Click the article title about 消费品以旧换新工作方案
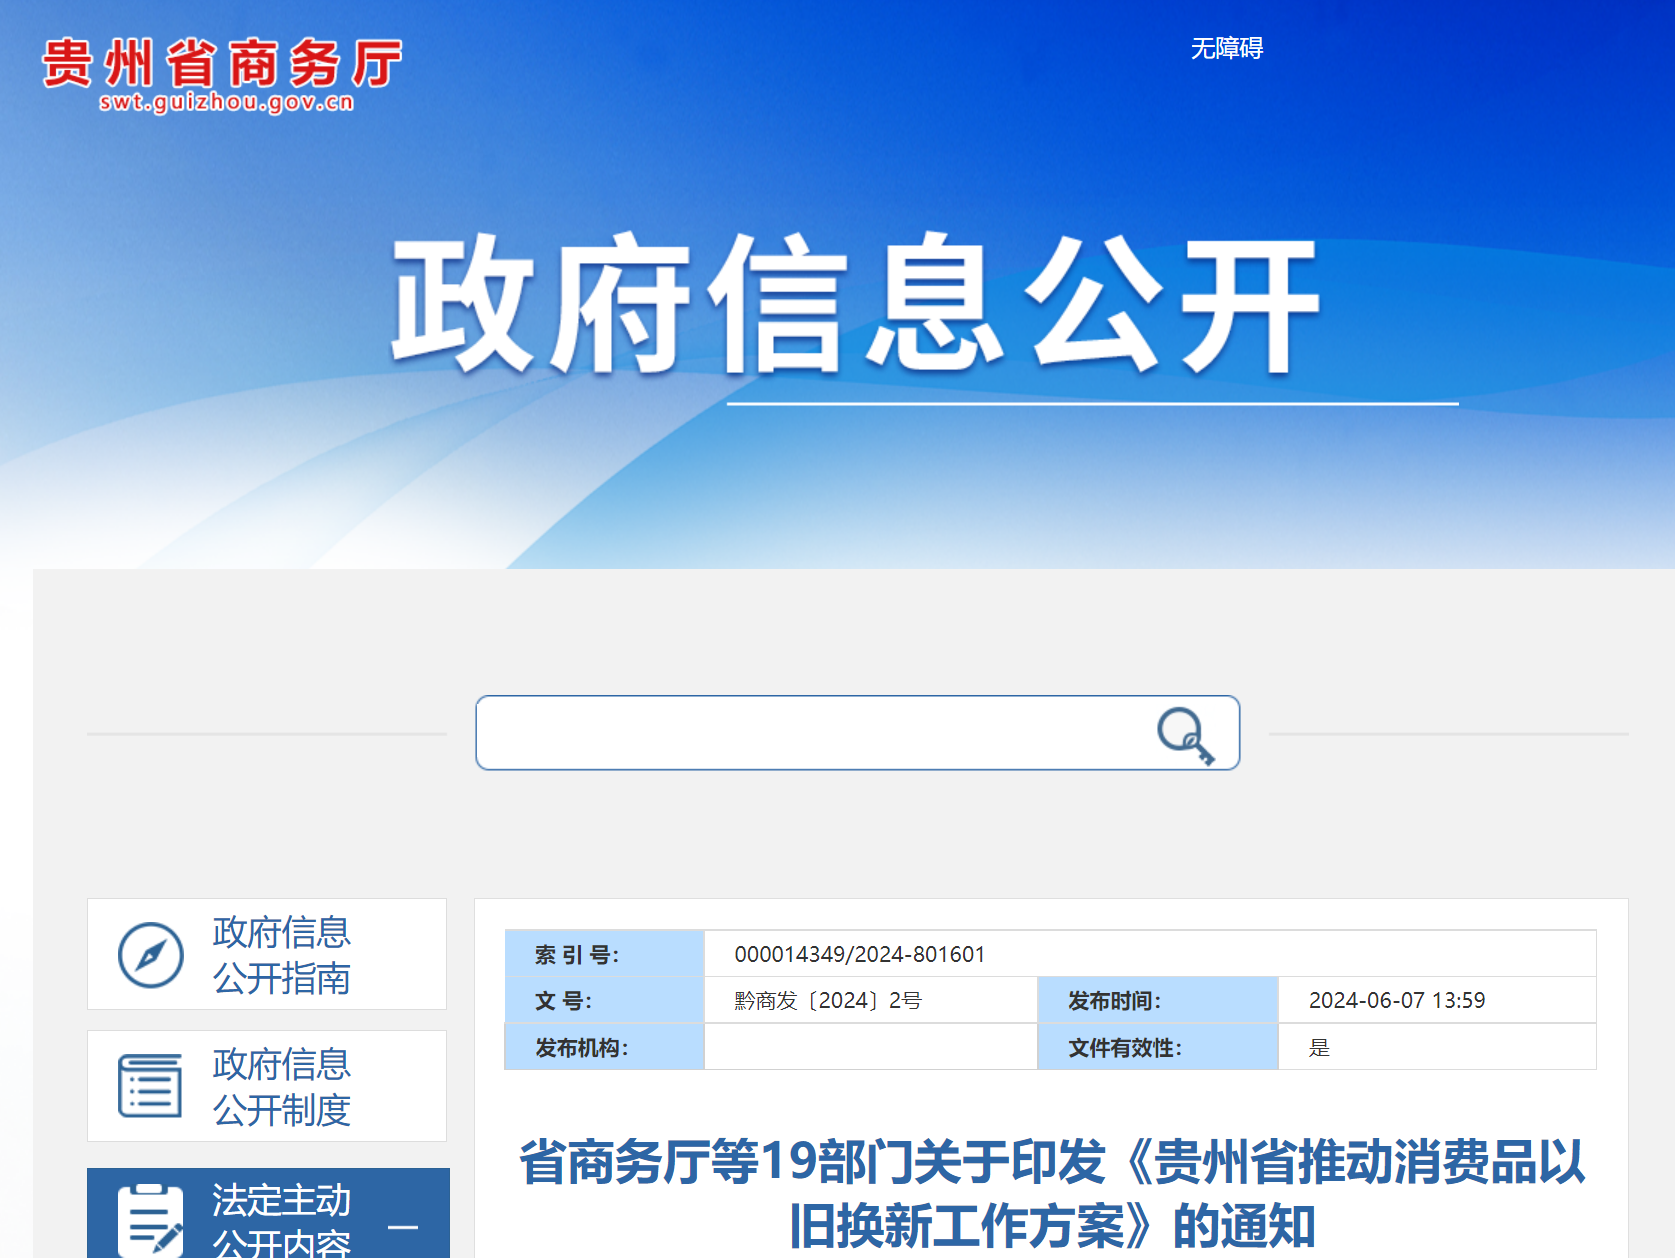Image resolution: width=1675 pixels, height=1258 pixels. pyautogui.click(x=1051, y=1193)
